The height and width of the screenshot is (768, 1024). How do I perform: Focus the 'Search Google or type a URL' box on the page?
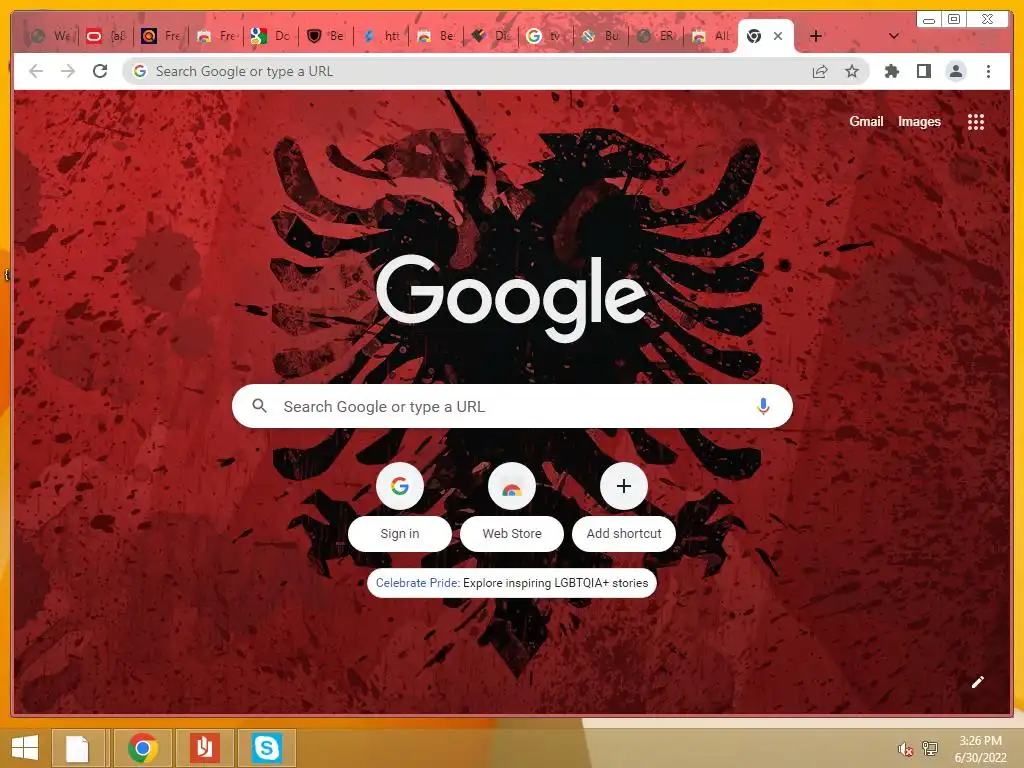(x=512, y=406)
